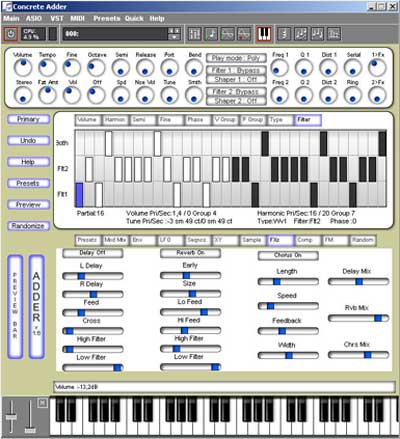This screenshot has width=400, height=439.
Task: Click the toolbar icon right of the piano keyboard
Action: pos(284,34)
